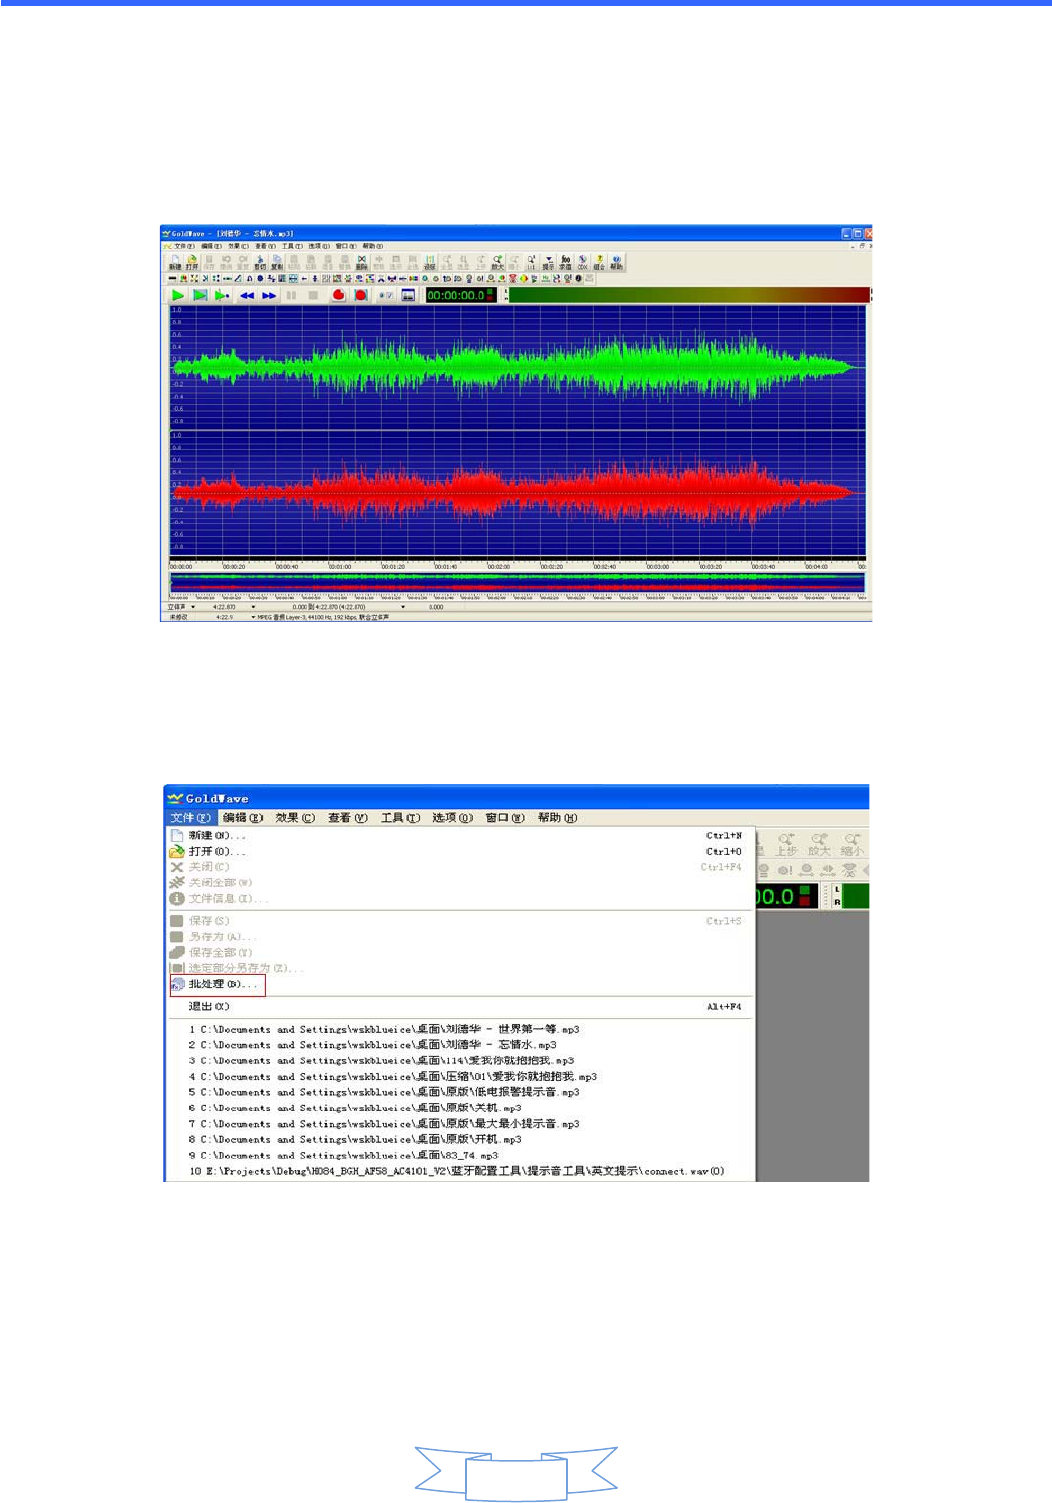Open recent file 7 最大最小提示音.mp3
Viewport: 1052px width, 1503px height.
coord(460,1124)
